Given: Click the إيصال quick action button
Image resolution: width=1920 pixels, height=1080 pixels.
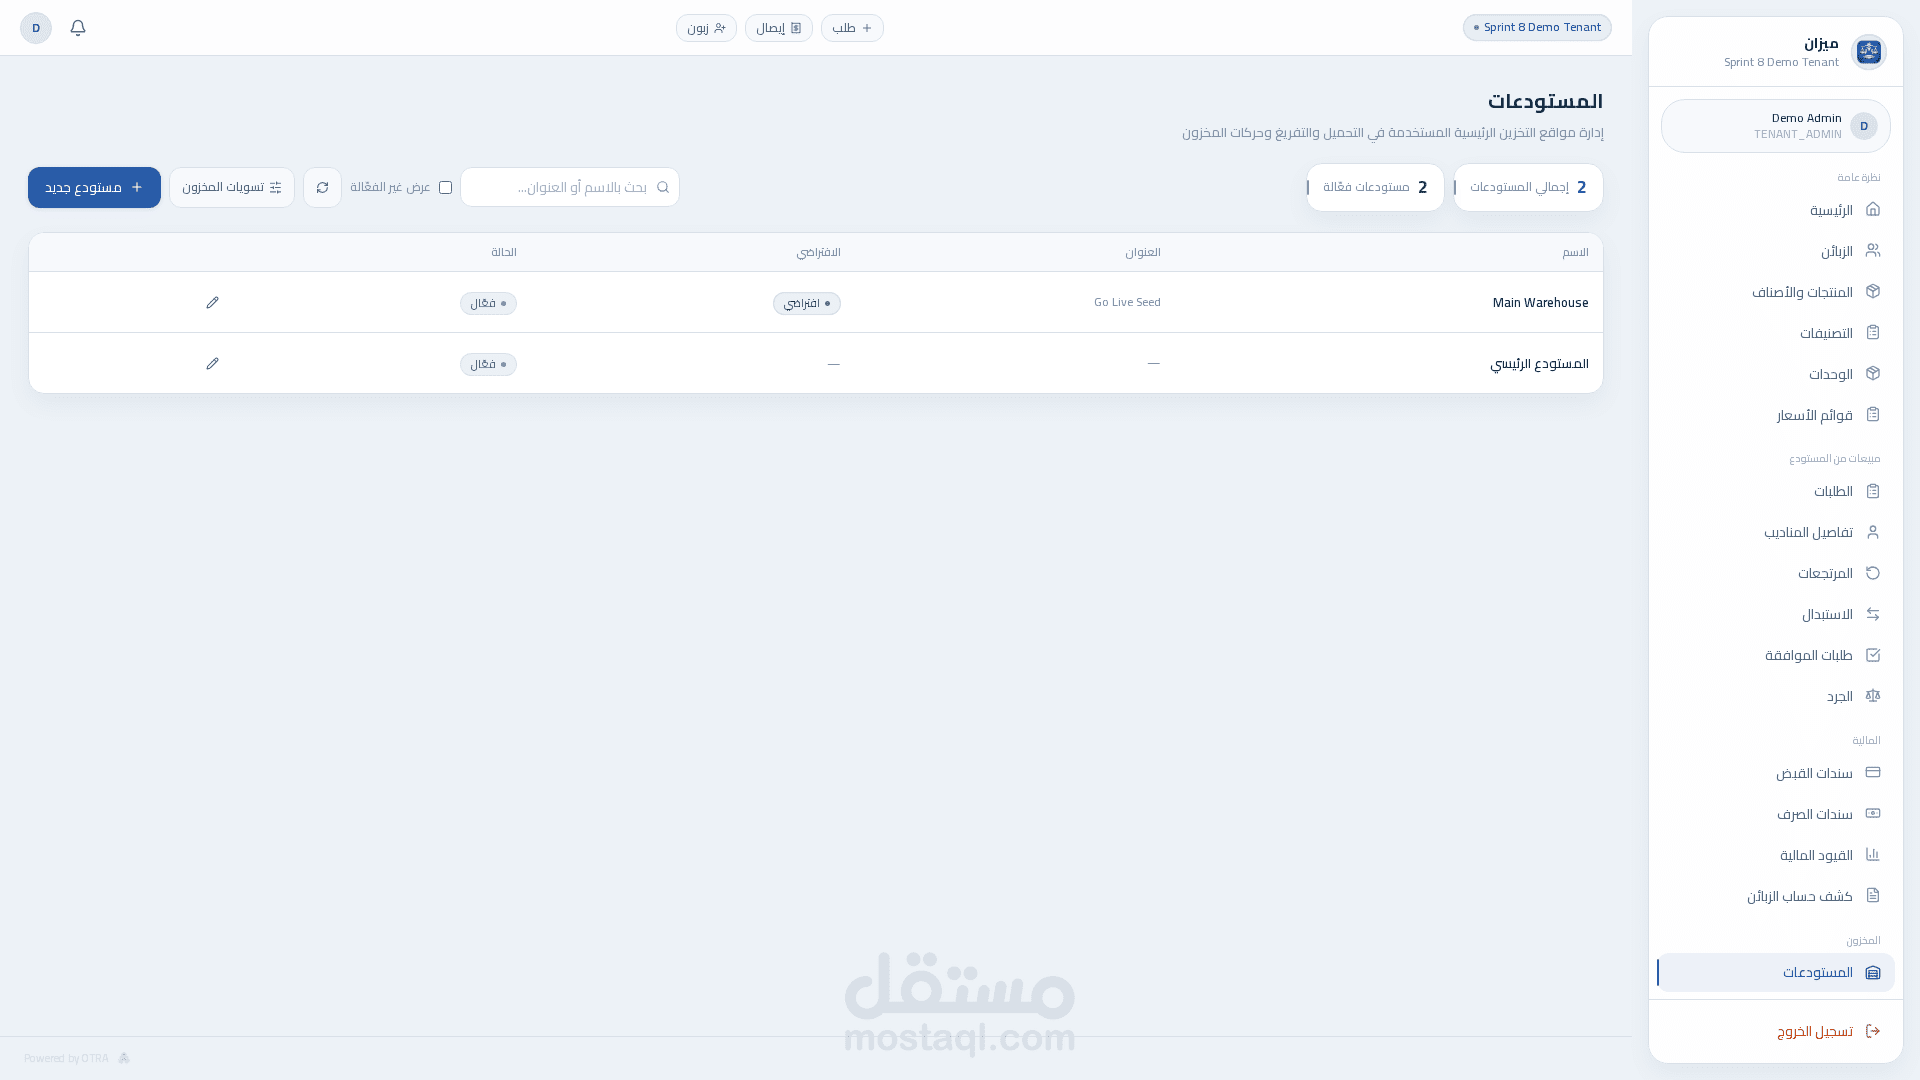Looking at the screenshot, I should [778, 28].
